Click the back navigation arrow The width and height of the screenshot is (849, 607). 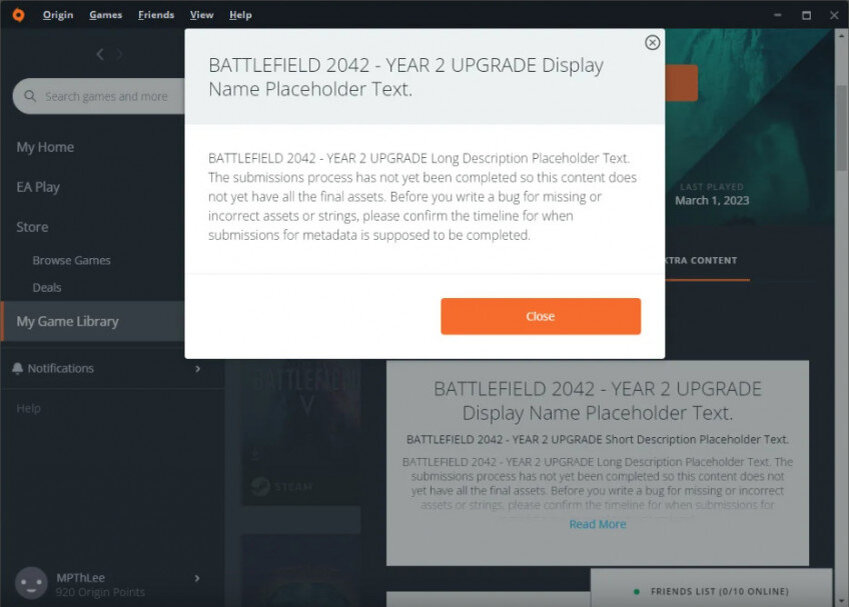[98, 55]
